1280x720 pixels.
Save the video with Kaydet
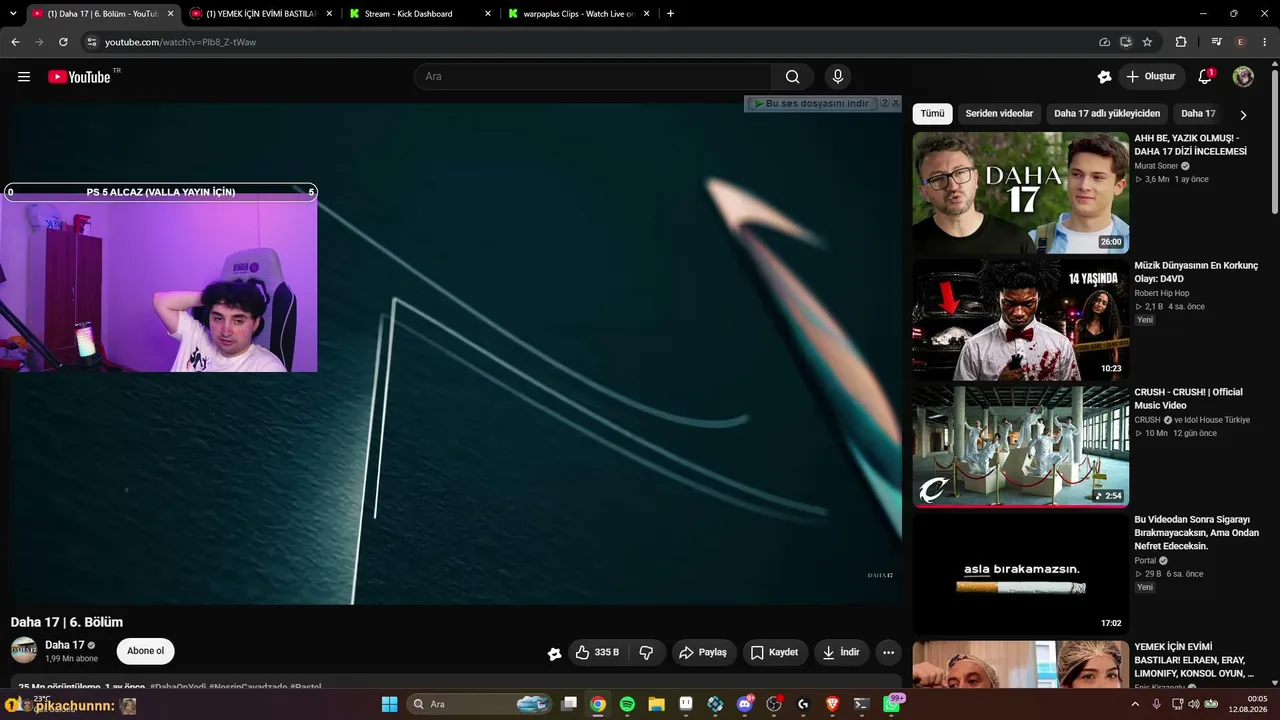pos(774,652)
